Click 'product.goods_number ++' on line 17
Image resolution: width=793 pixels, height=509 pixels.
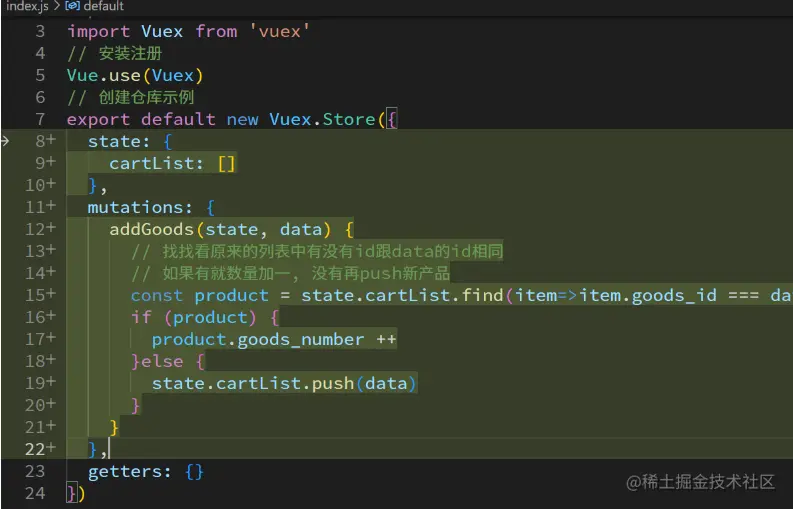coord(274,340)
